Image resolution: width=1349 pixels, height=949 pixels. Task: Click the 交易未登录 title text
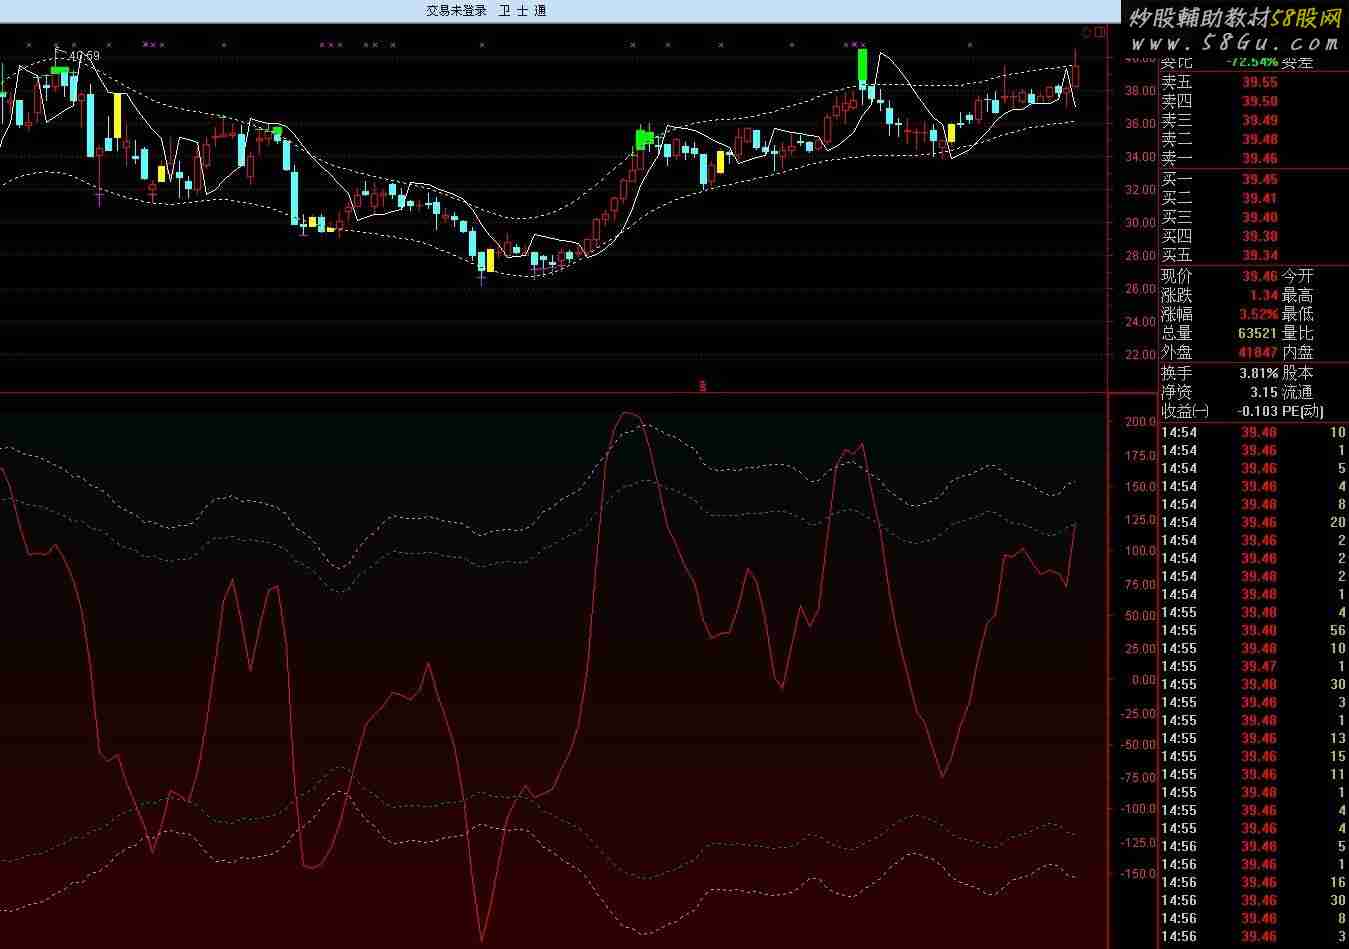tap(456, 11)
